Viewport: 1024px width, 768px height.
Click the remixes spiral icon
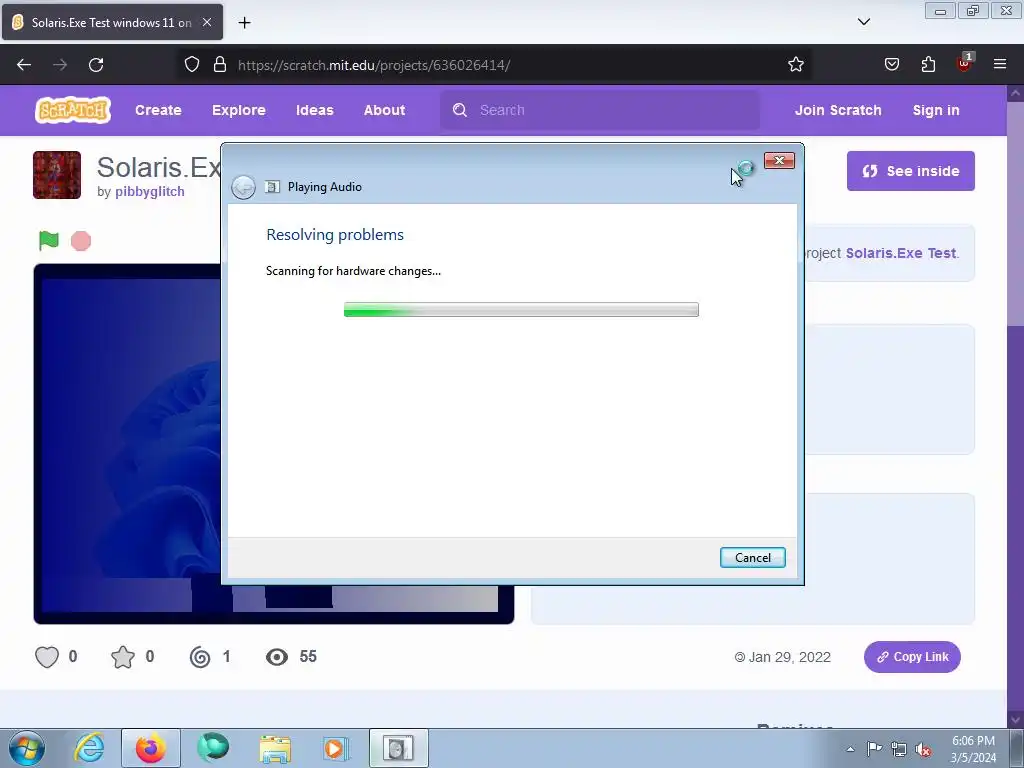[x=200, y=657]
